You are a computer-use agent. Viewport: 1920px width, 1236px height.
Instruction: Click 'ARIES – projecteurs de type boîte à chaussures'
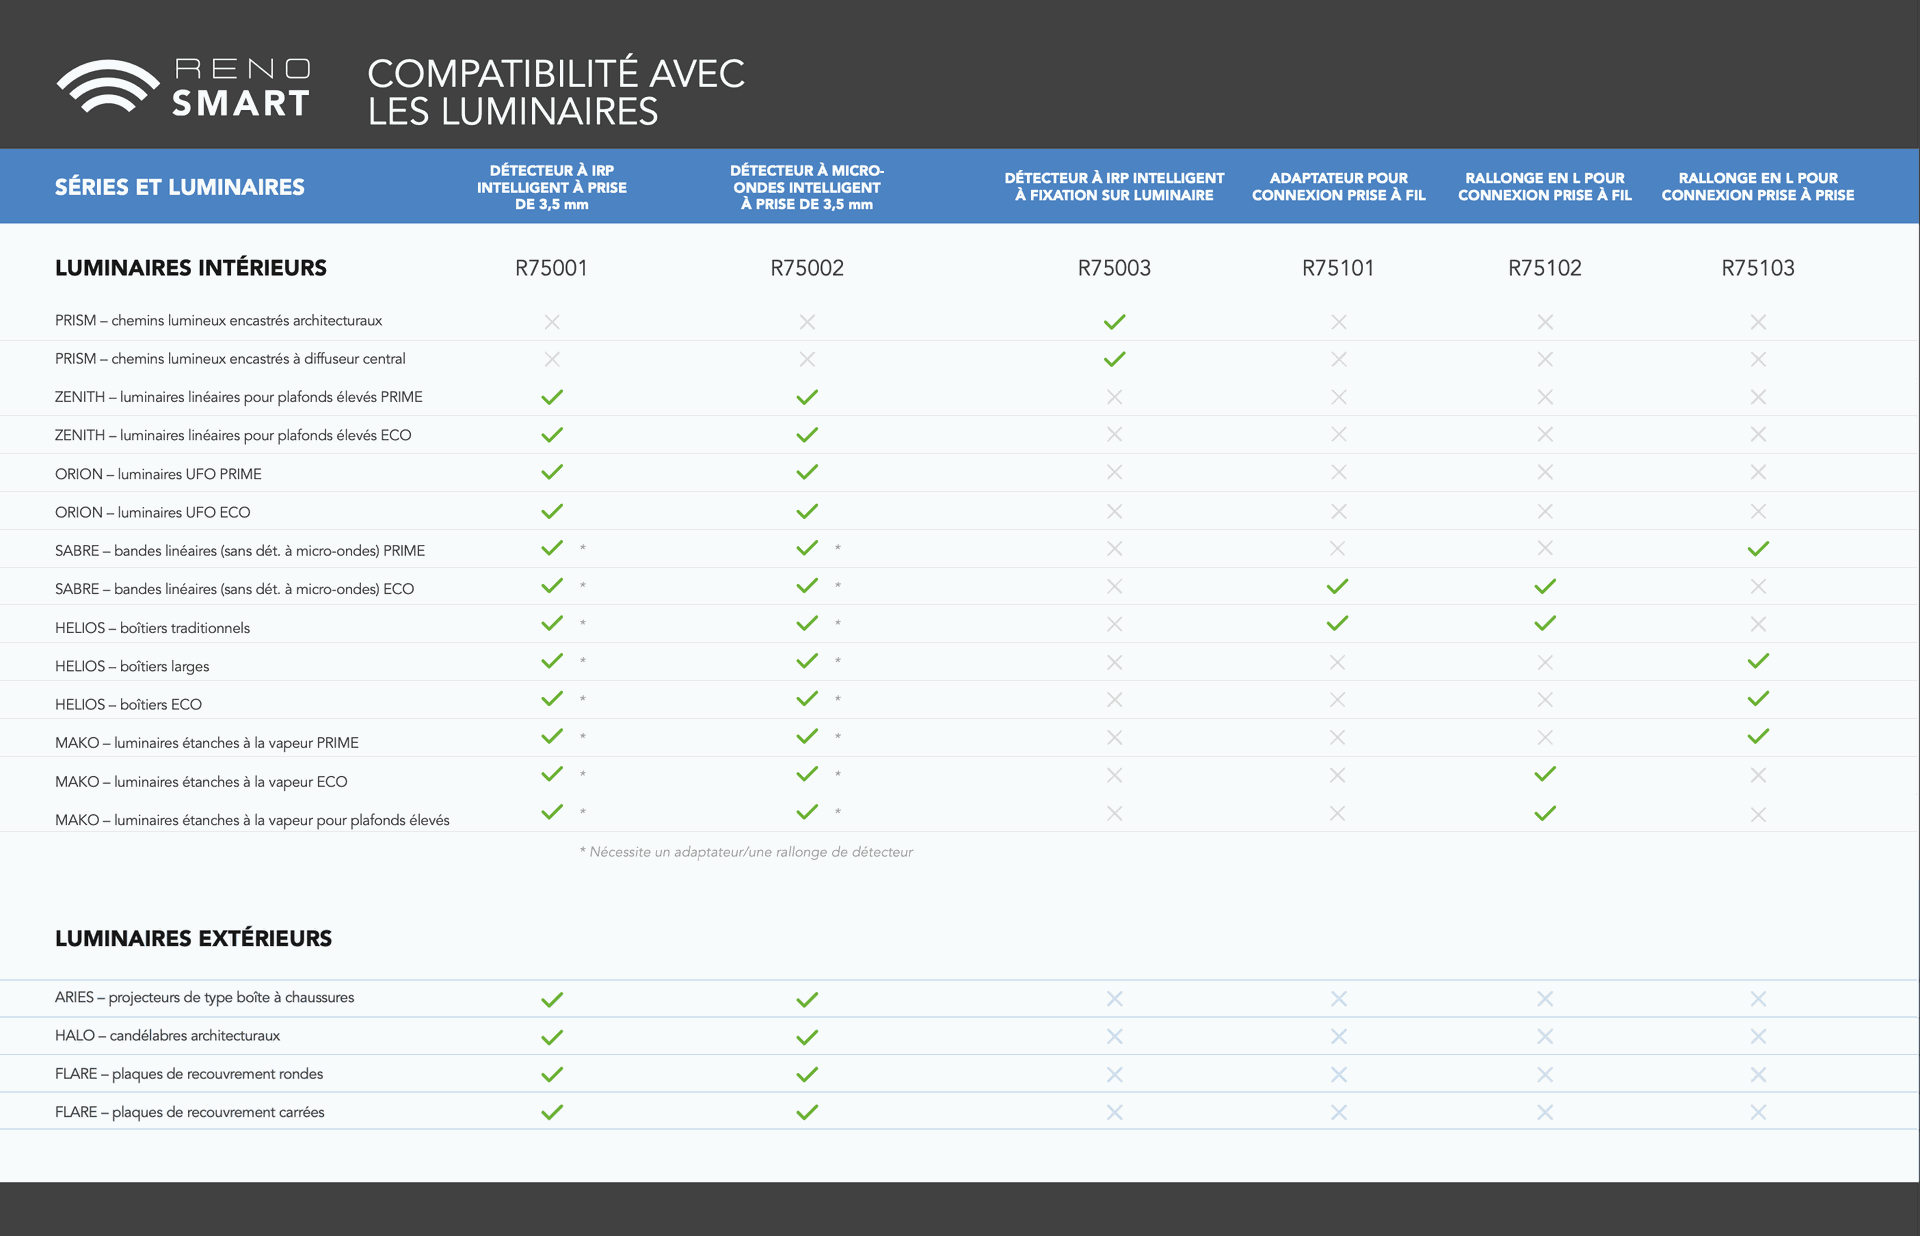click(204, 997)
